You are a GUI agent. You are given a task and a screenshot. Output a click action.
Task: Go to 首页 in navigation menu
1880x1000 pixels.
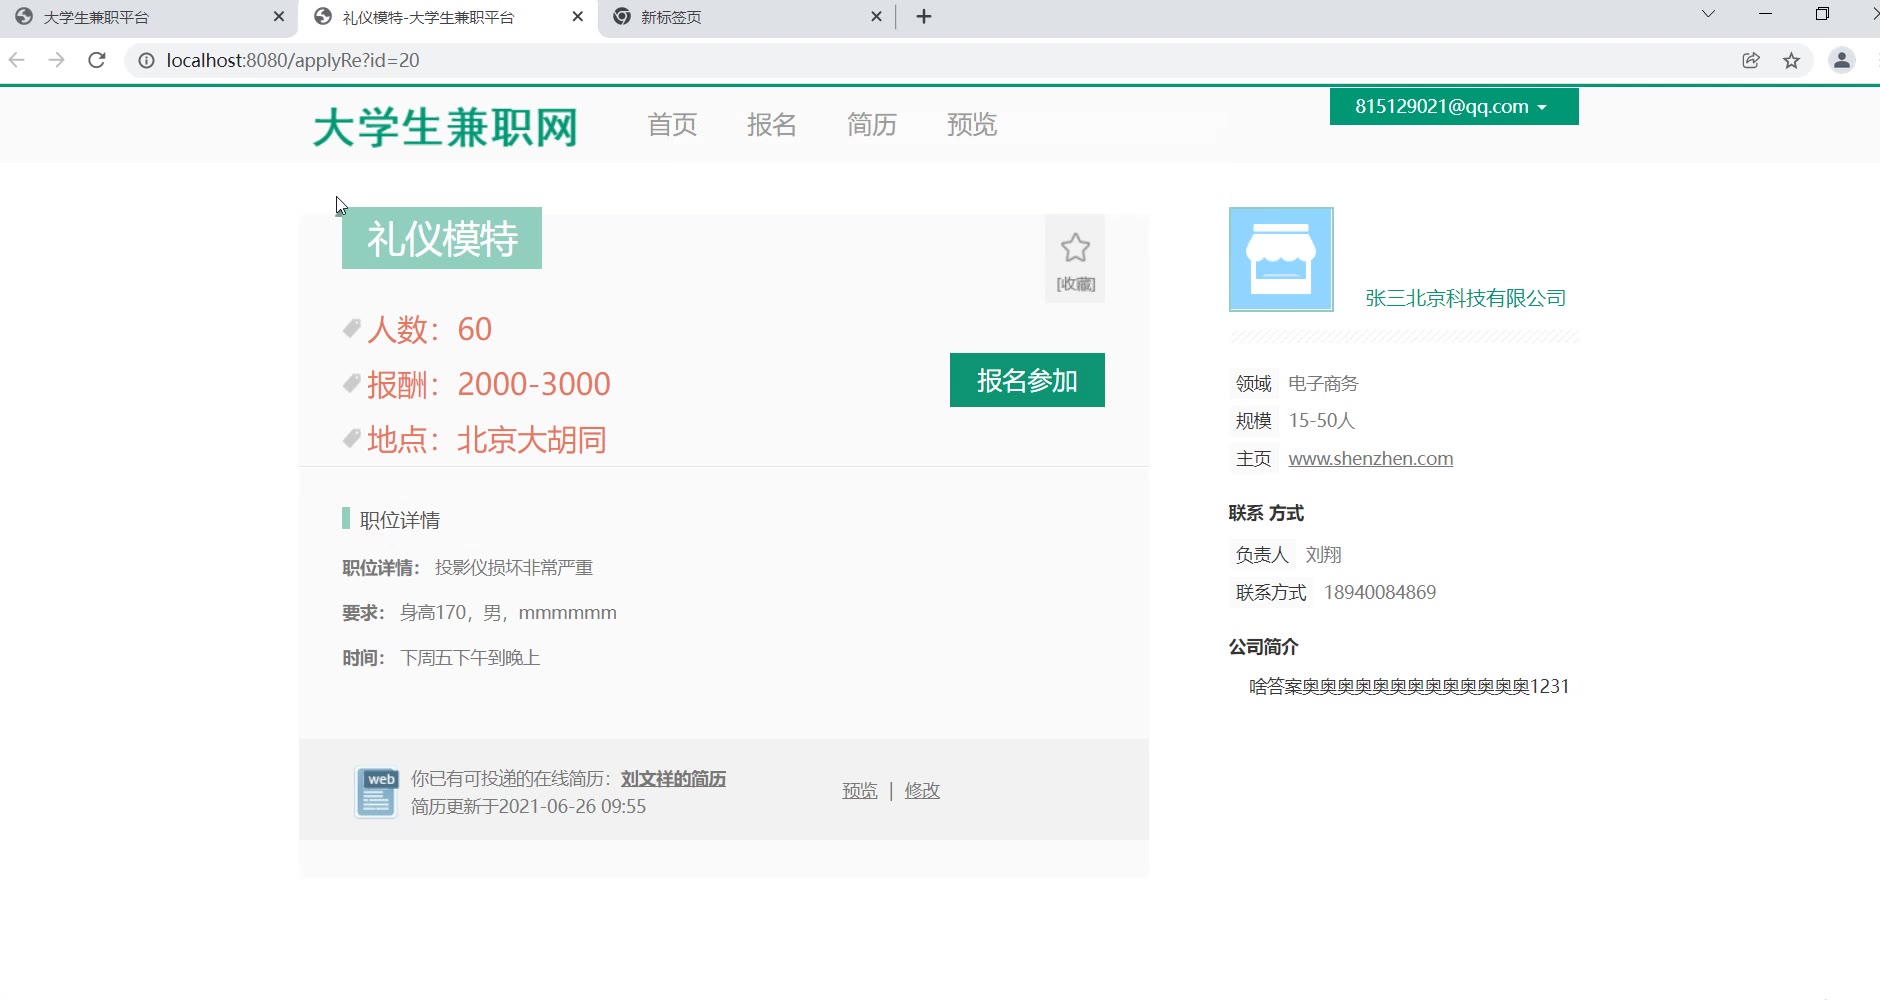(672, 125)
